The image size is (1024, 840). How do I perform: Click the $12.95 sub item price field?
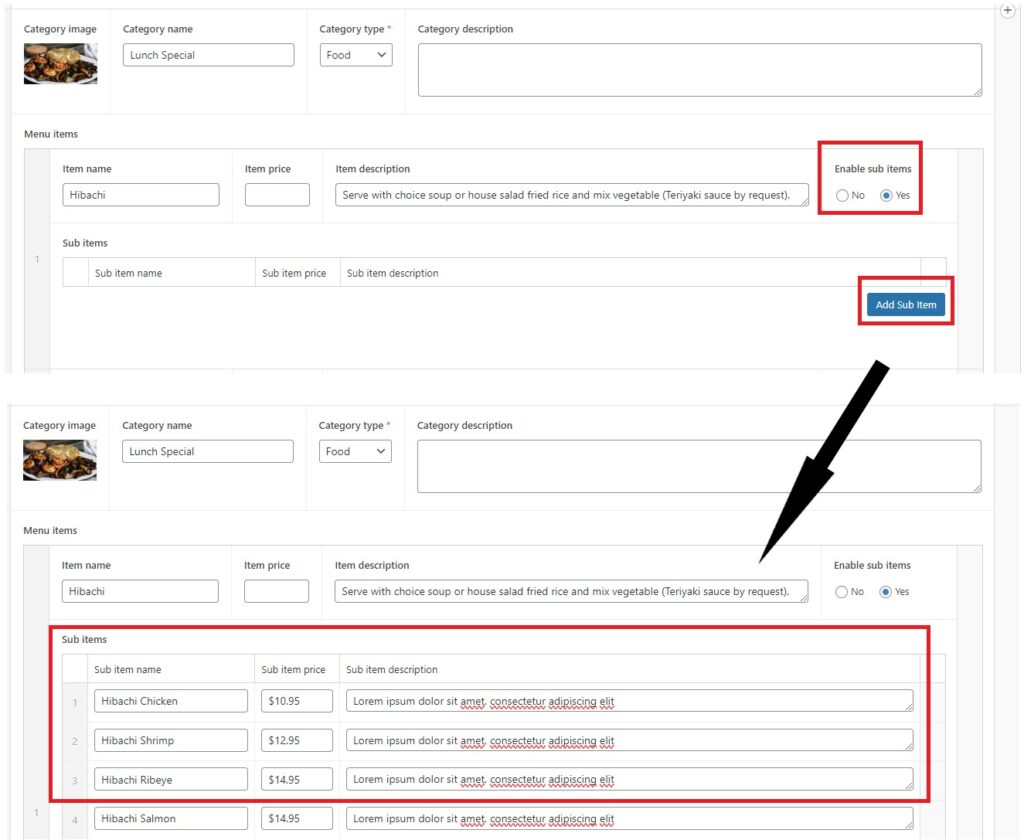tap(296, 741)
